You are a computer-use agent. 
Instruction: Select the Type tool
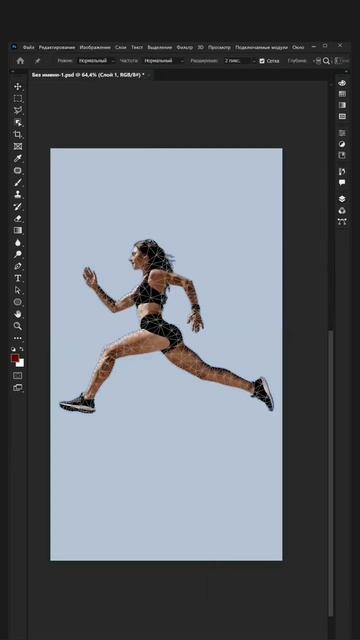pyautogui.click(x=18, y=278)
